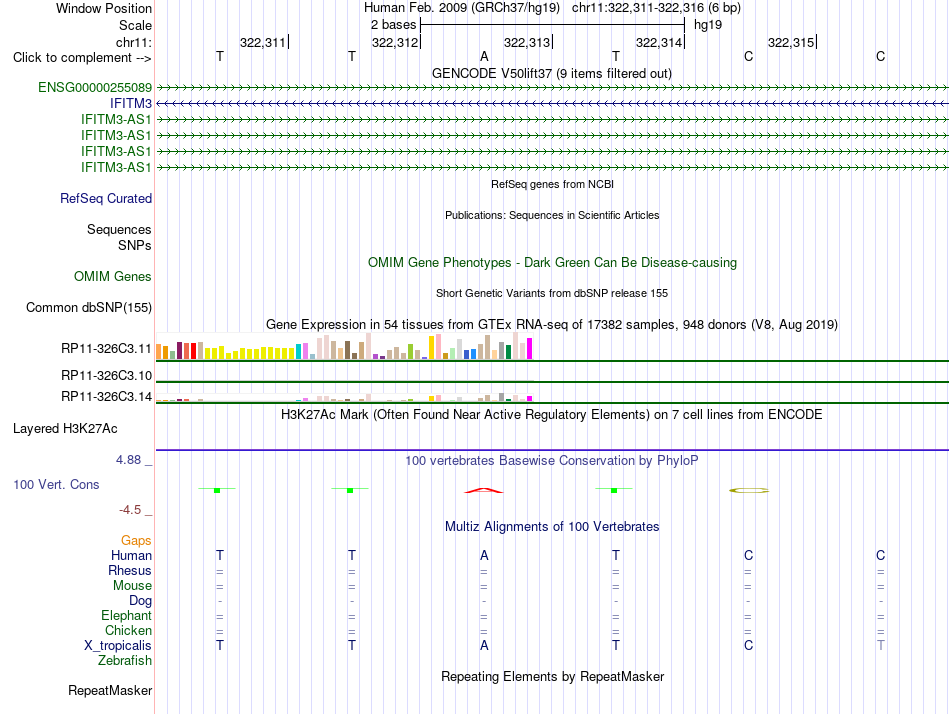Click the chr11:322,311-322,316 position text
Image resolution: width=950 pixels, height=714 pixels.
656,8
